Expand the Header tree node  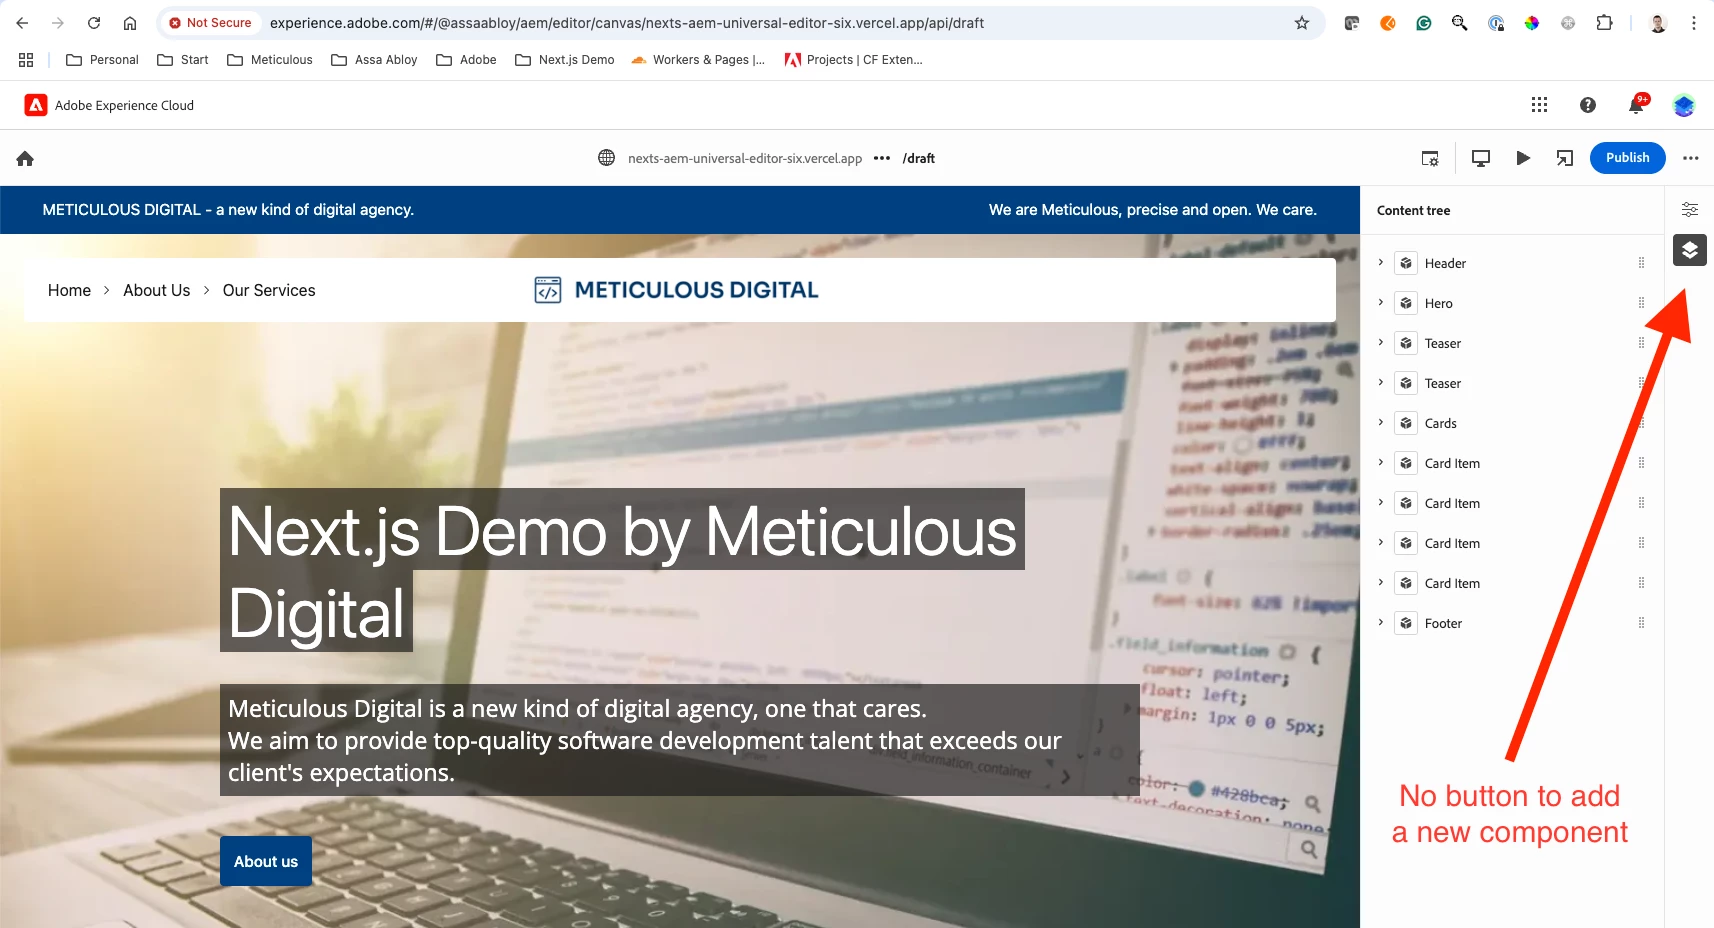pos(1381,263)
